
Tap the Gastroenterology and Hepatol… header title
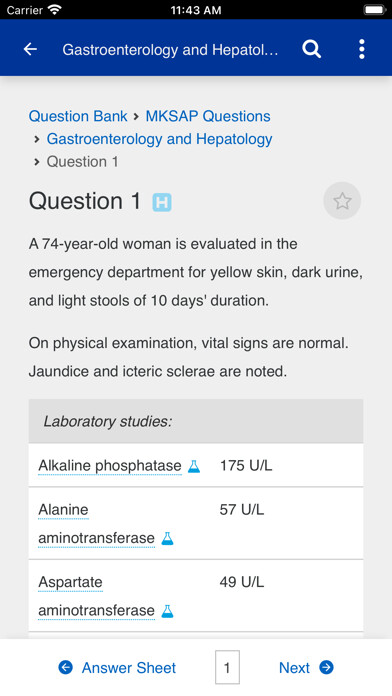[170, 50]
